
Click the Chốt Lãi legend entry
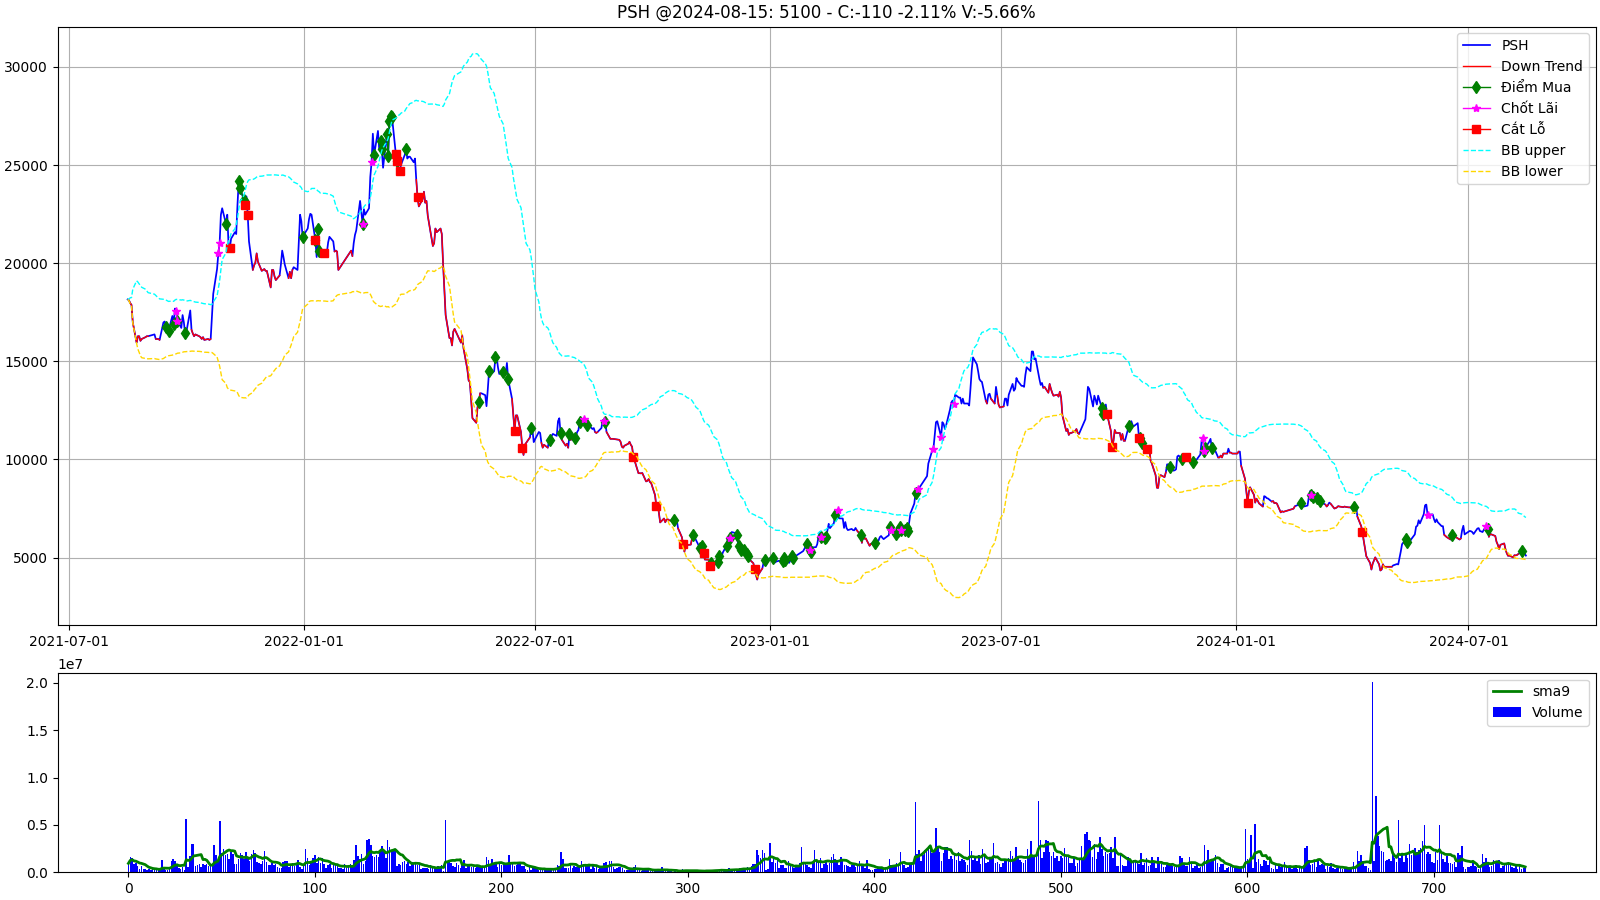tap(1529, 108)
